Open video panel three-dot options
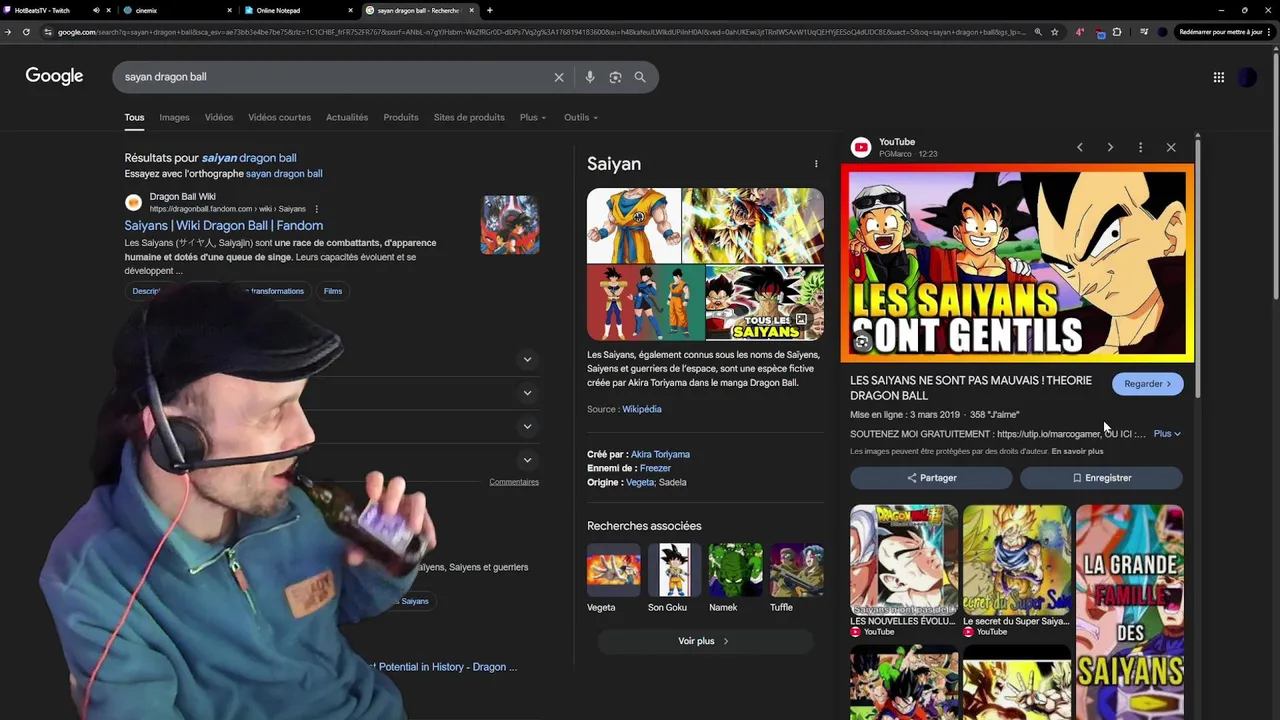 (1140, 147)
